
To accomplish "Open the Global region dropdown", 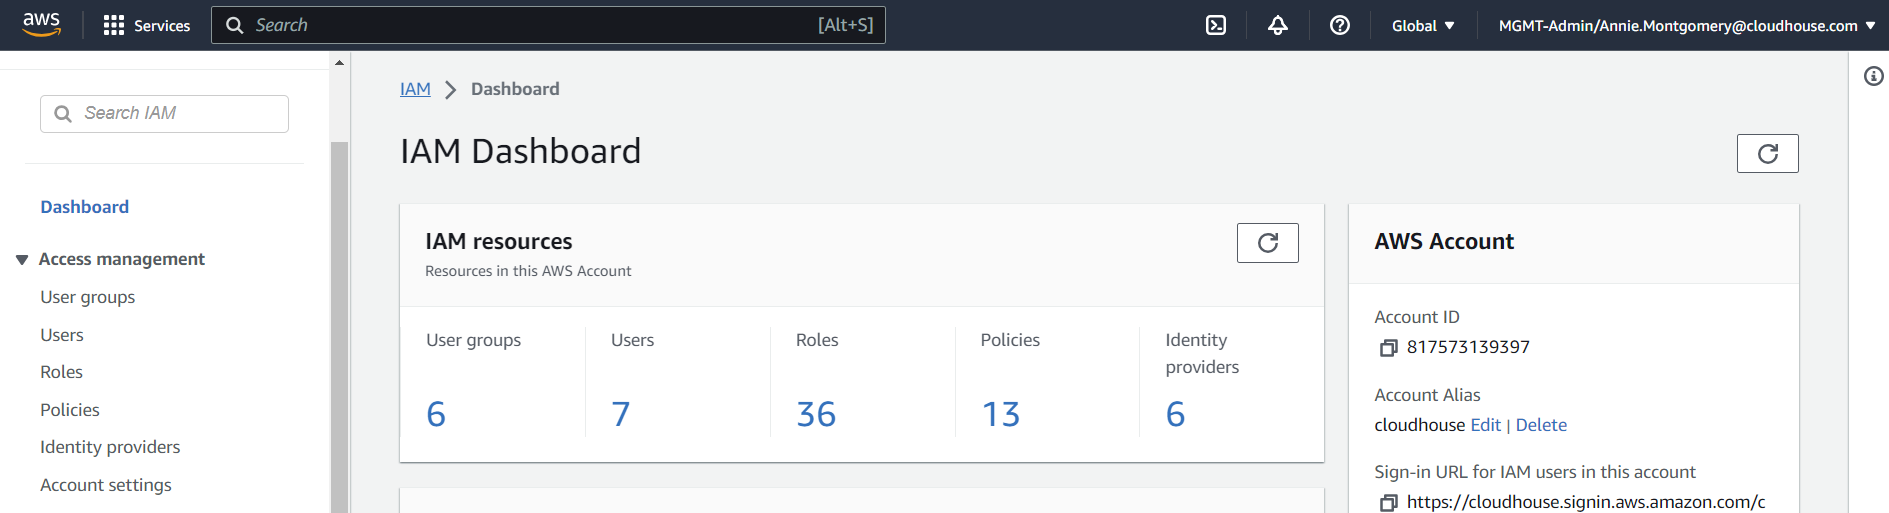I will coord(1422,25).
